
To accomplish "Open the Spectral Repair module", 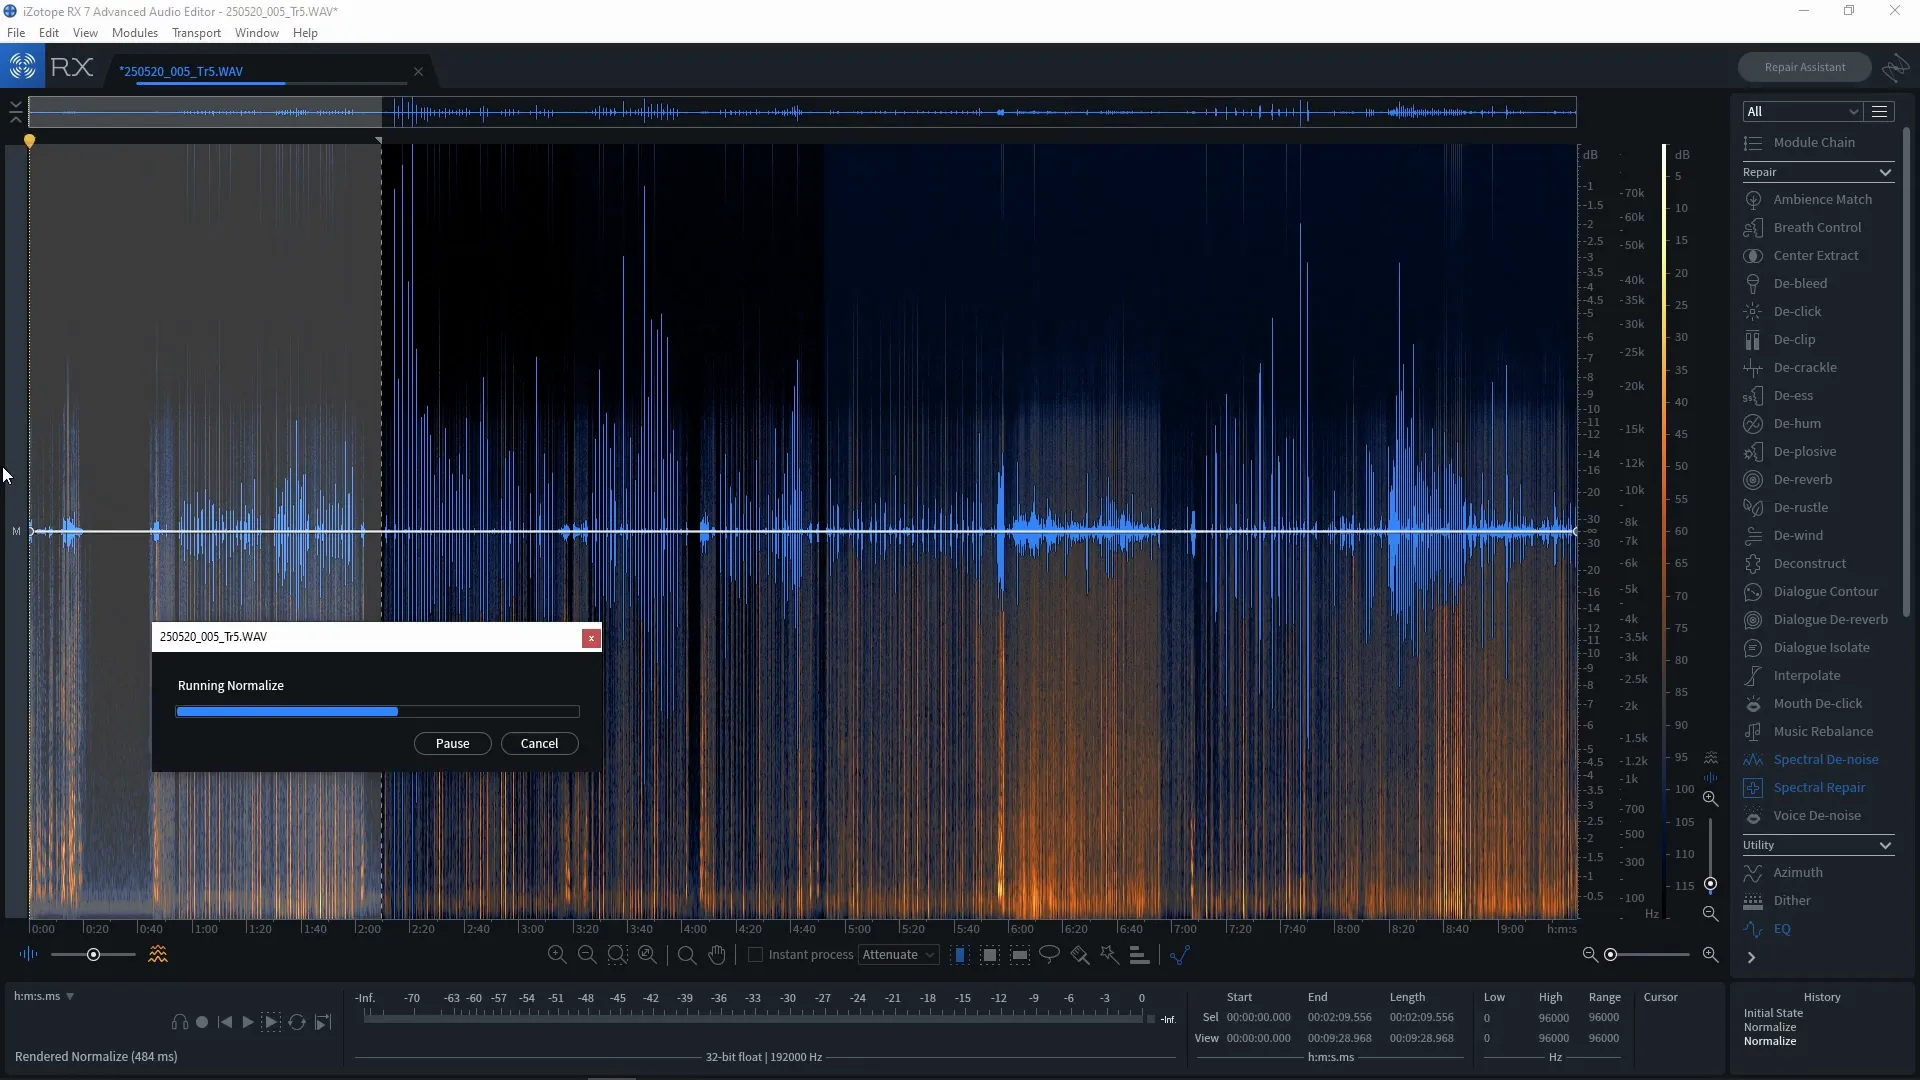I will coord(1818,788).
